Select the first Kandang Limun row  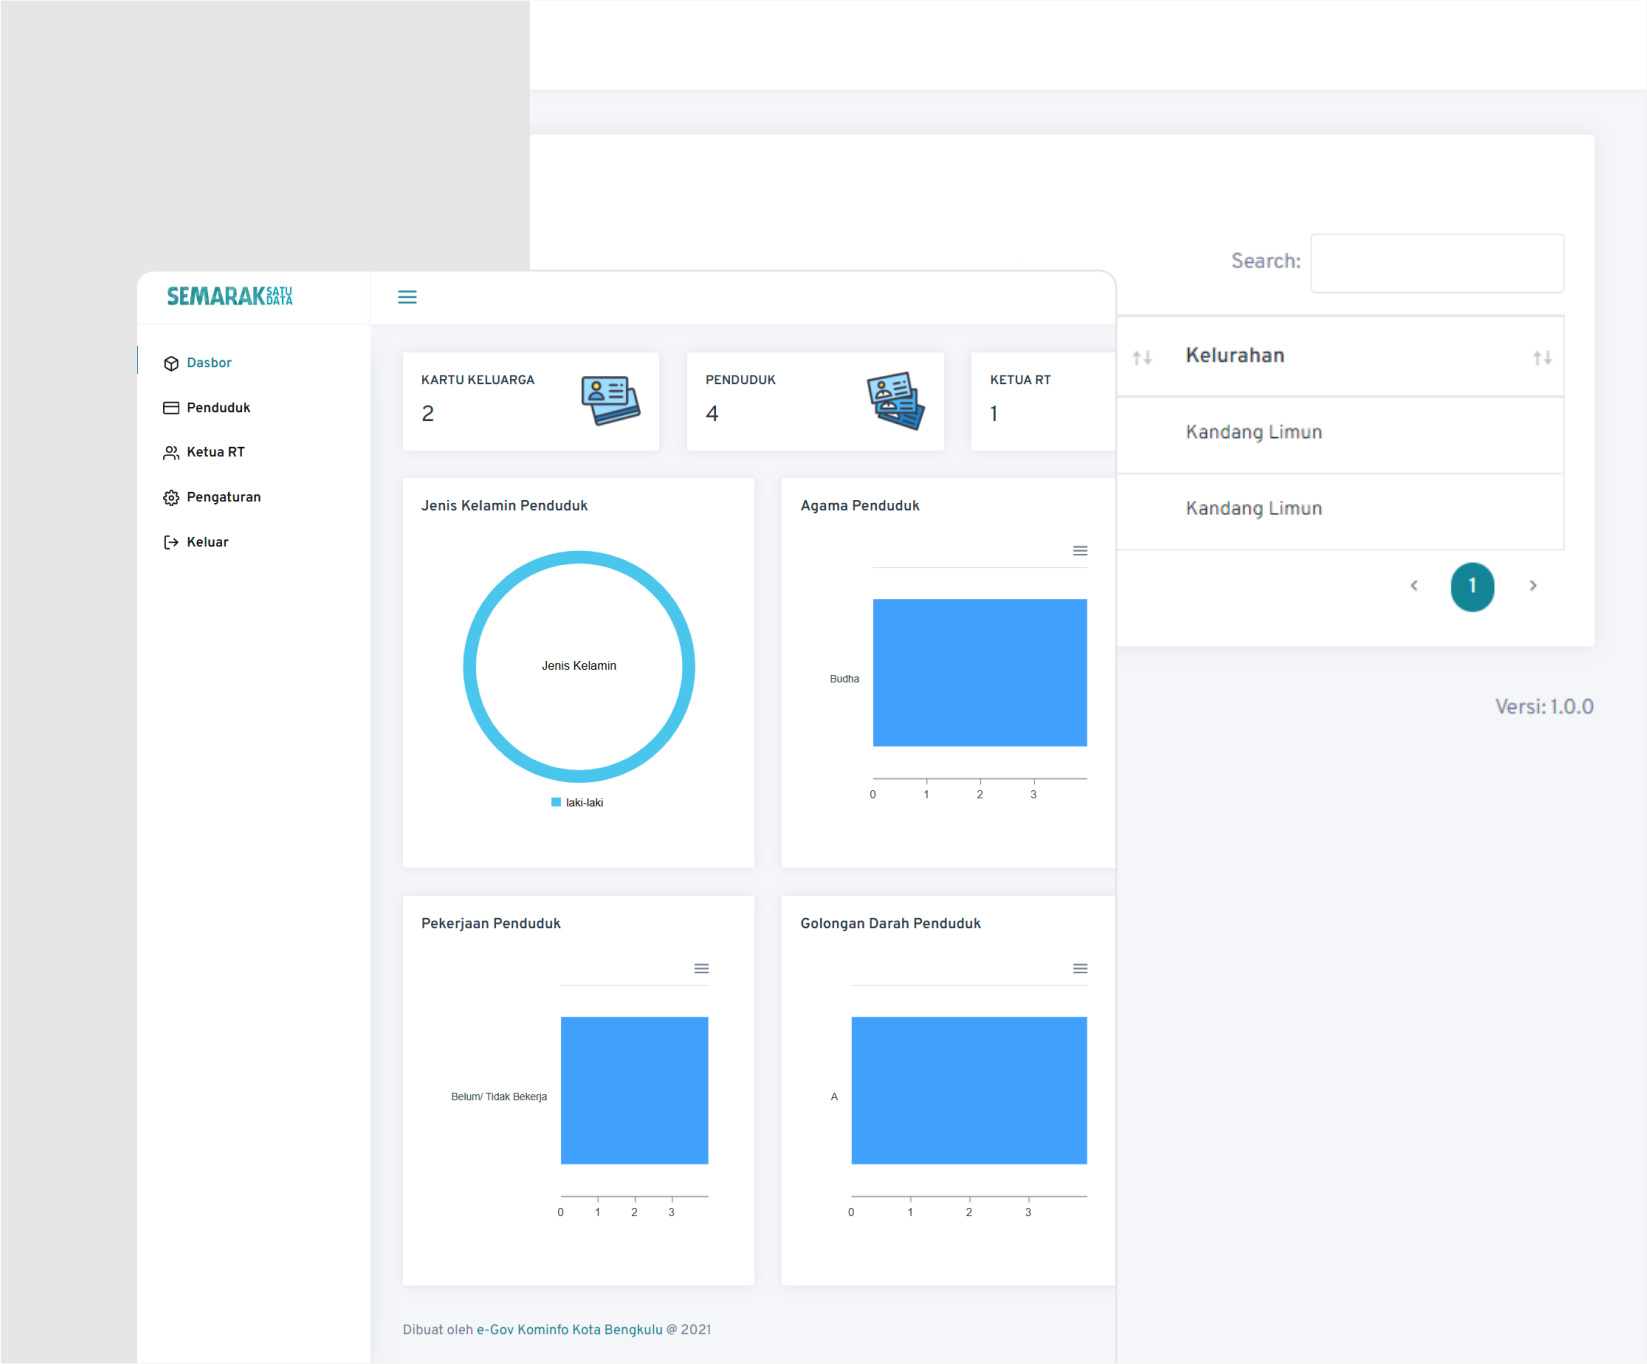[x=1340, y=433]
